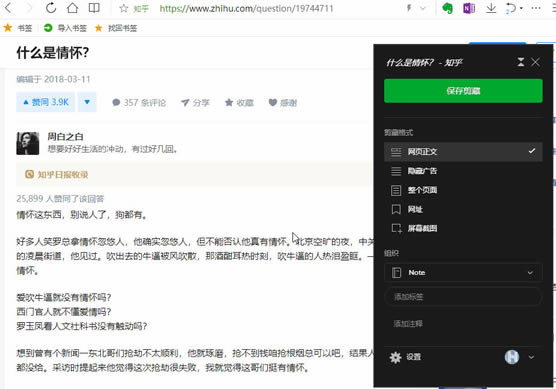Select the 隐藏广告 clip format
This screenshot has height=389, width=556.
[463, 171]
